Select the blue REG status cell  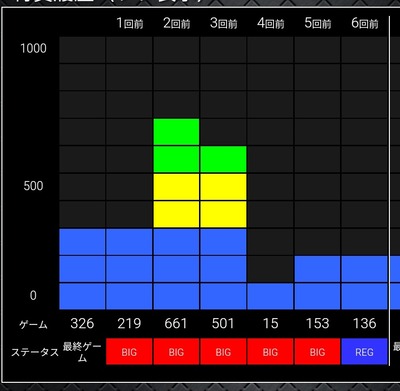tap(364, 352)
